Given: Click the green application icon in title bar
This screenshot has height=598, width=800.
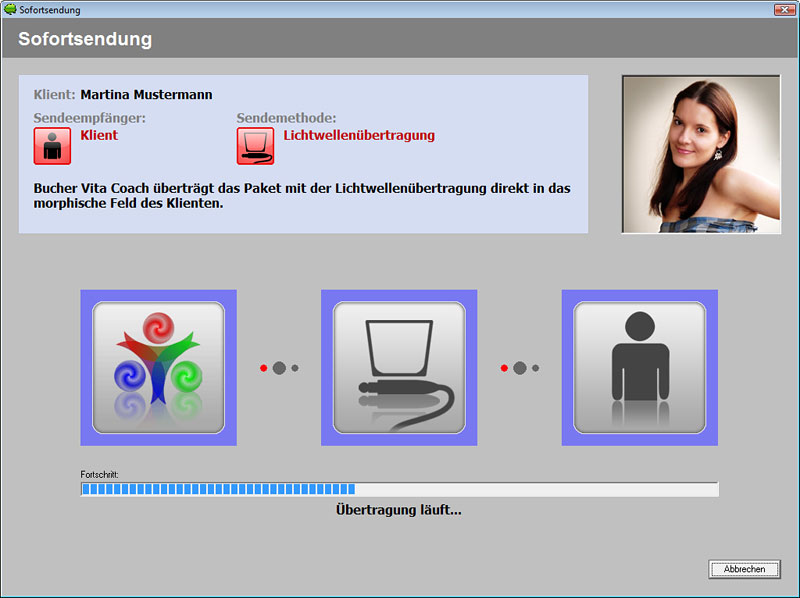Looking at the screenshot, I should pos(10,9).
